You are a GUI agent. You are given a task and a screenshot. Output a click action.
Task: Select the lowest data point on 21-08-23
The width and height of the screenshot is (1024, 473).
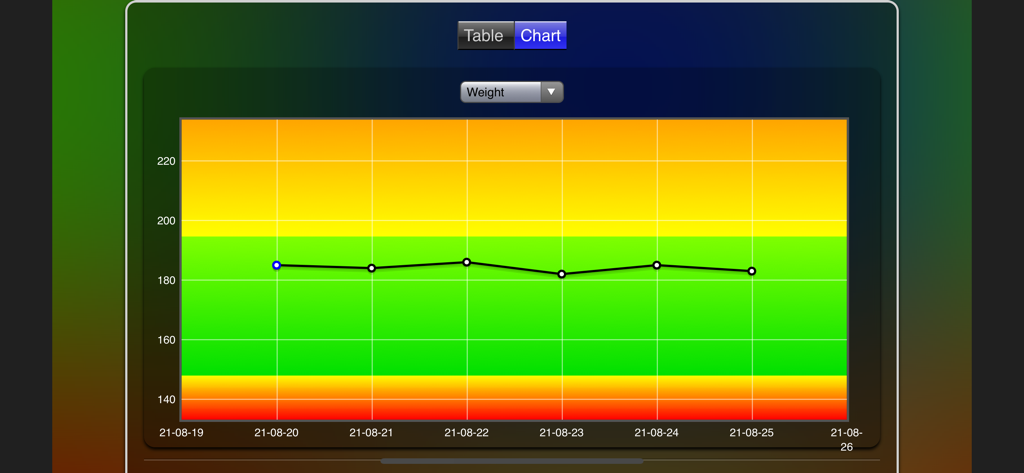pyautogui.click(x=562, y=274)
